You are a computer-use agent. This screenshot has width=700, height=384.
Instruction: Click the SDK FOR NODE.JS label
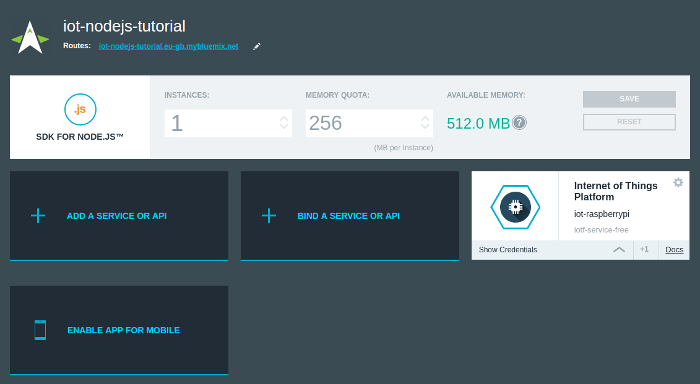tap(80, 137)
